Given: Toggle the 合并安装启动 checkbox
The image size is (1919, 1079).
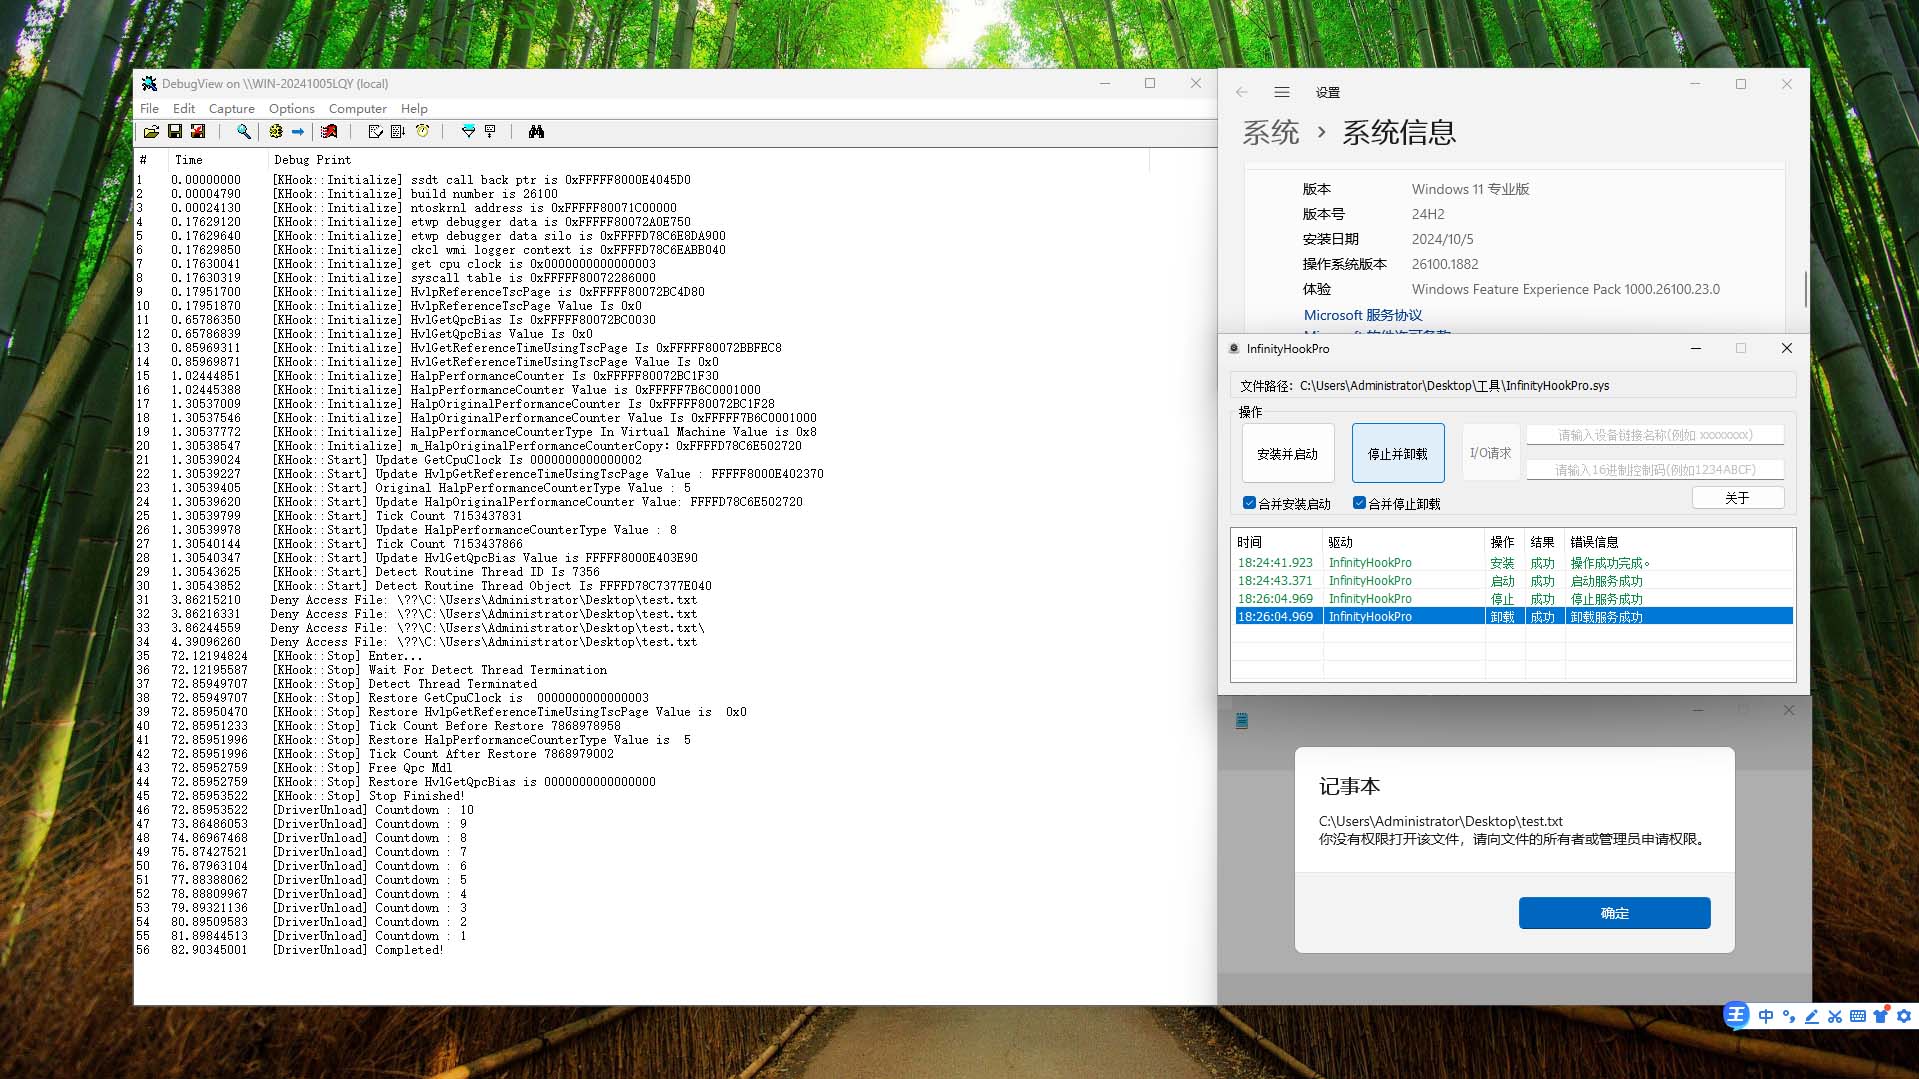Looking at the screenshot, I should point(1249,503).
